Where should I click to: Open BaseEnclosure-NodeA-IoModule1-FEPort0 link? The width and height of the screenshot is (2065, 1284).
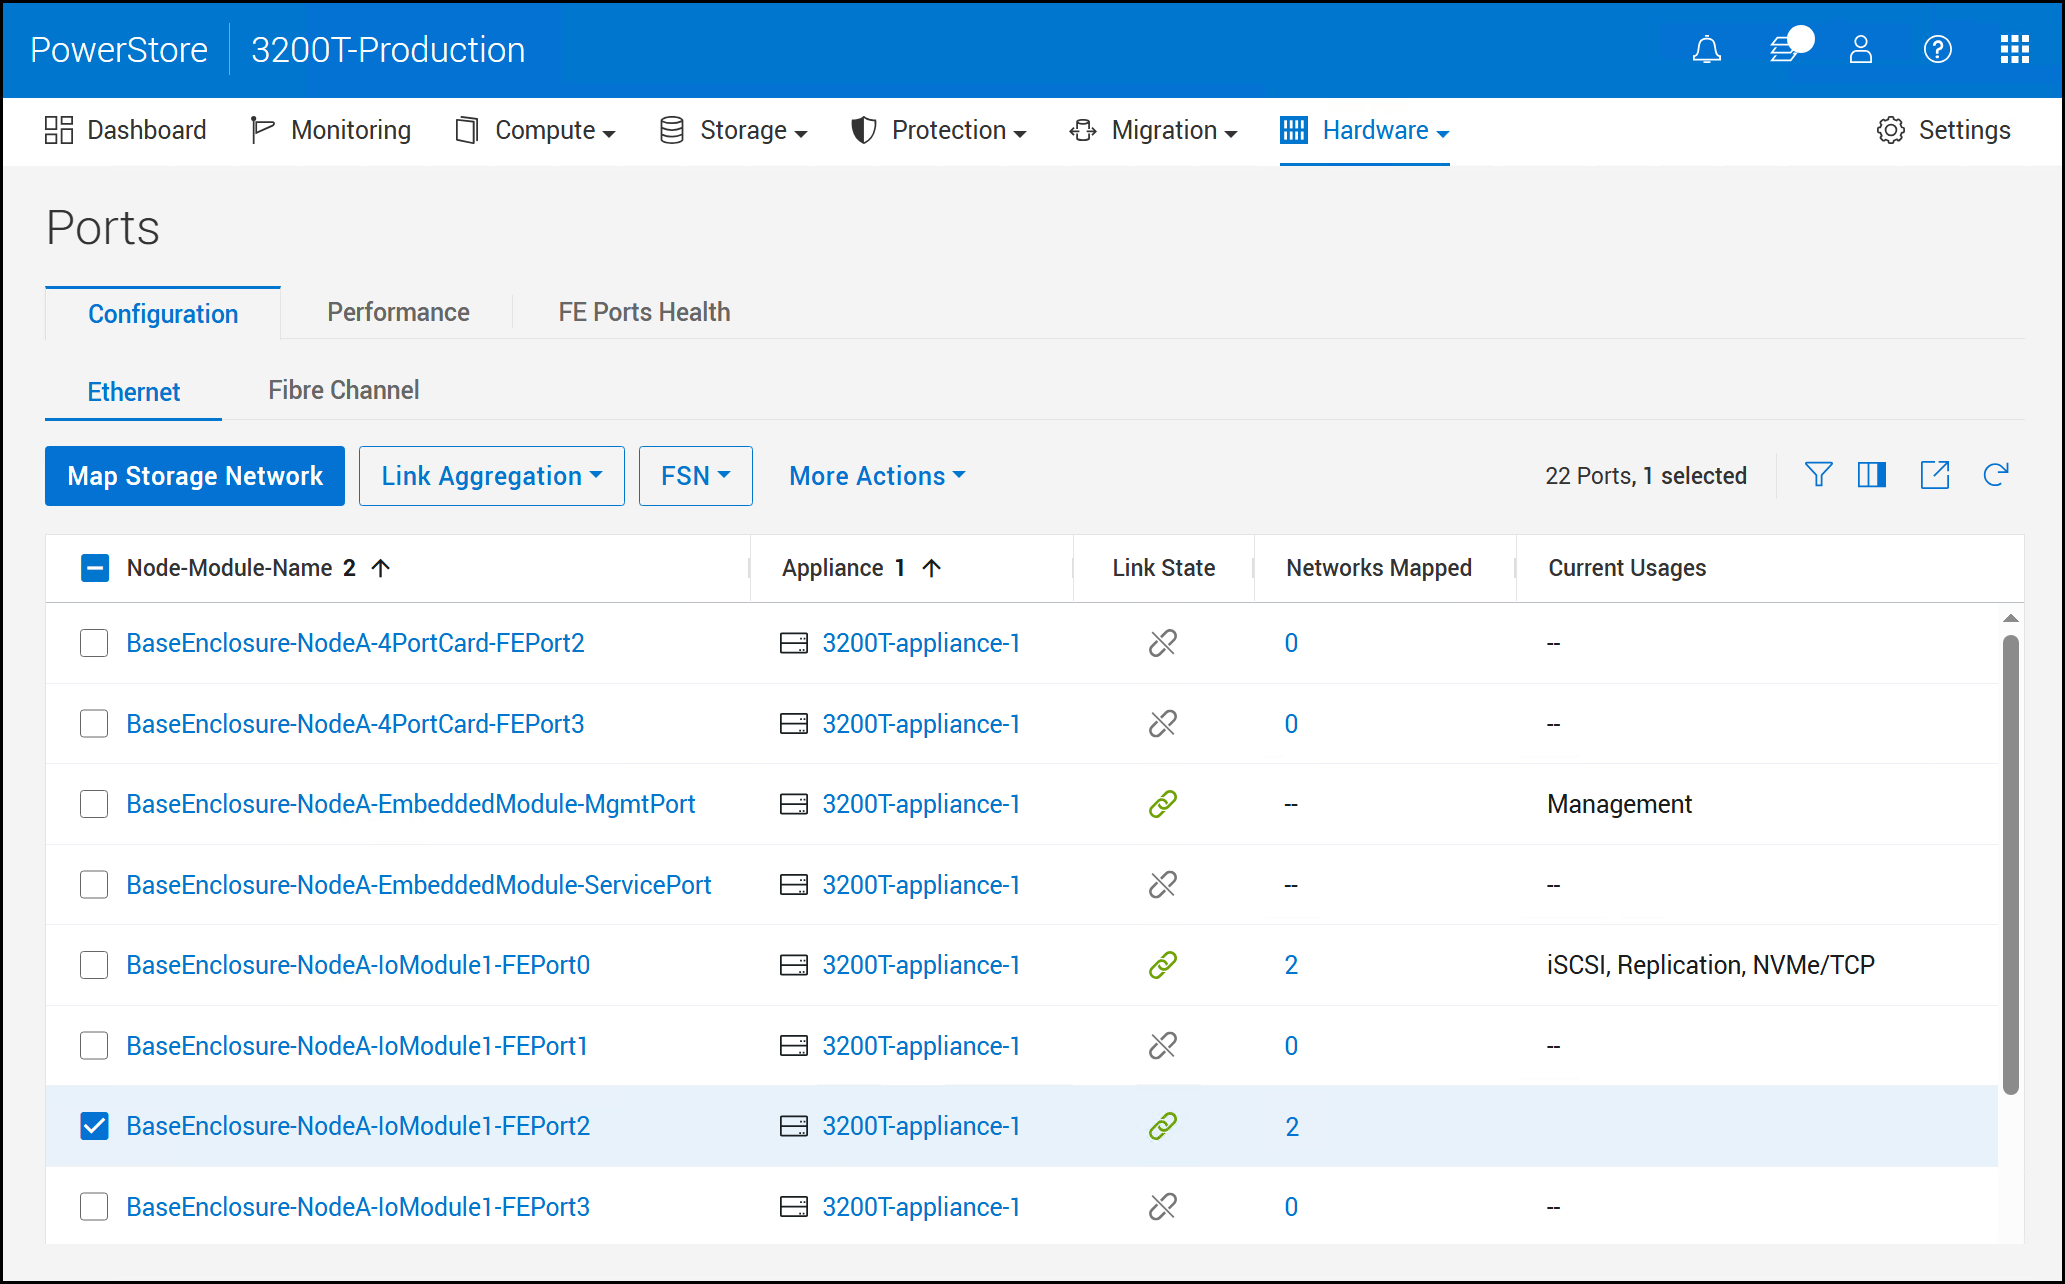coord(358,965)
